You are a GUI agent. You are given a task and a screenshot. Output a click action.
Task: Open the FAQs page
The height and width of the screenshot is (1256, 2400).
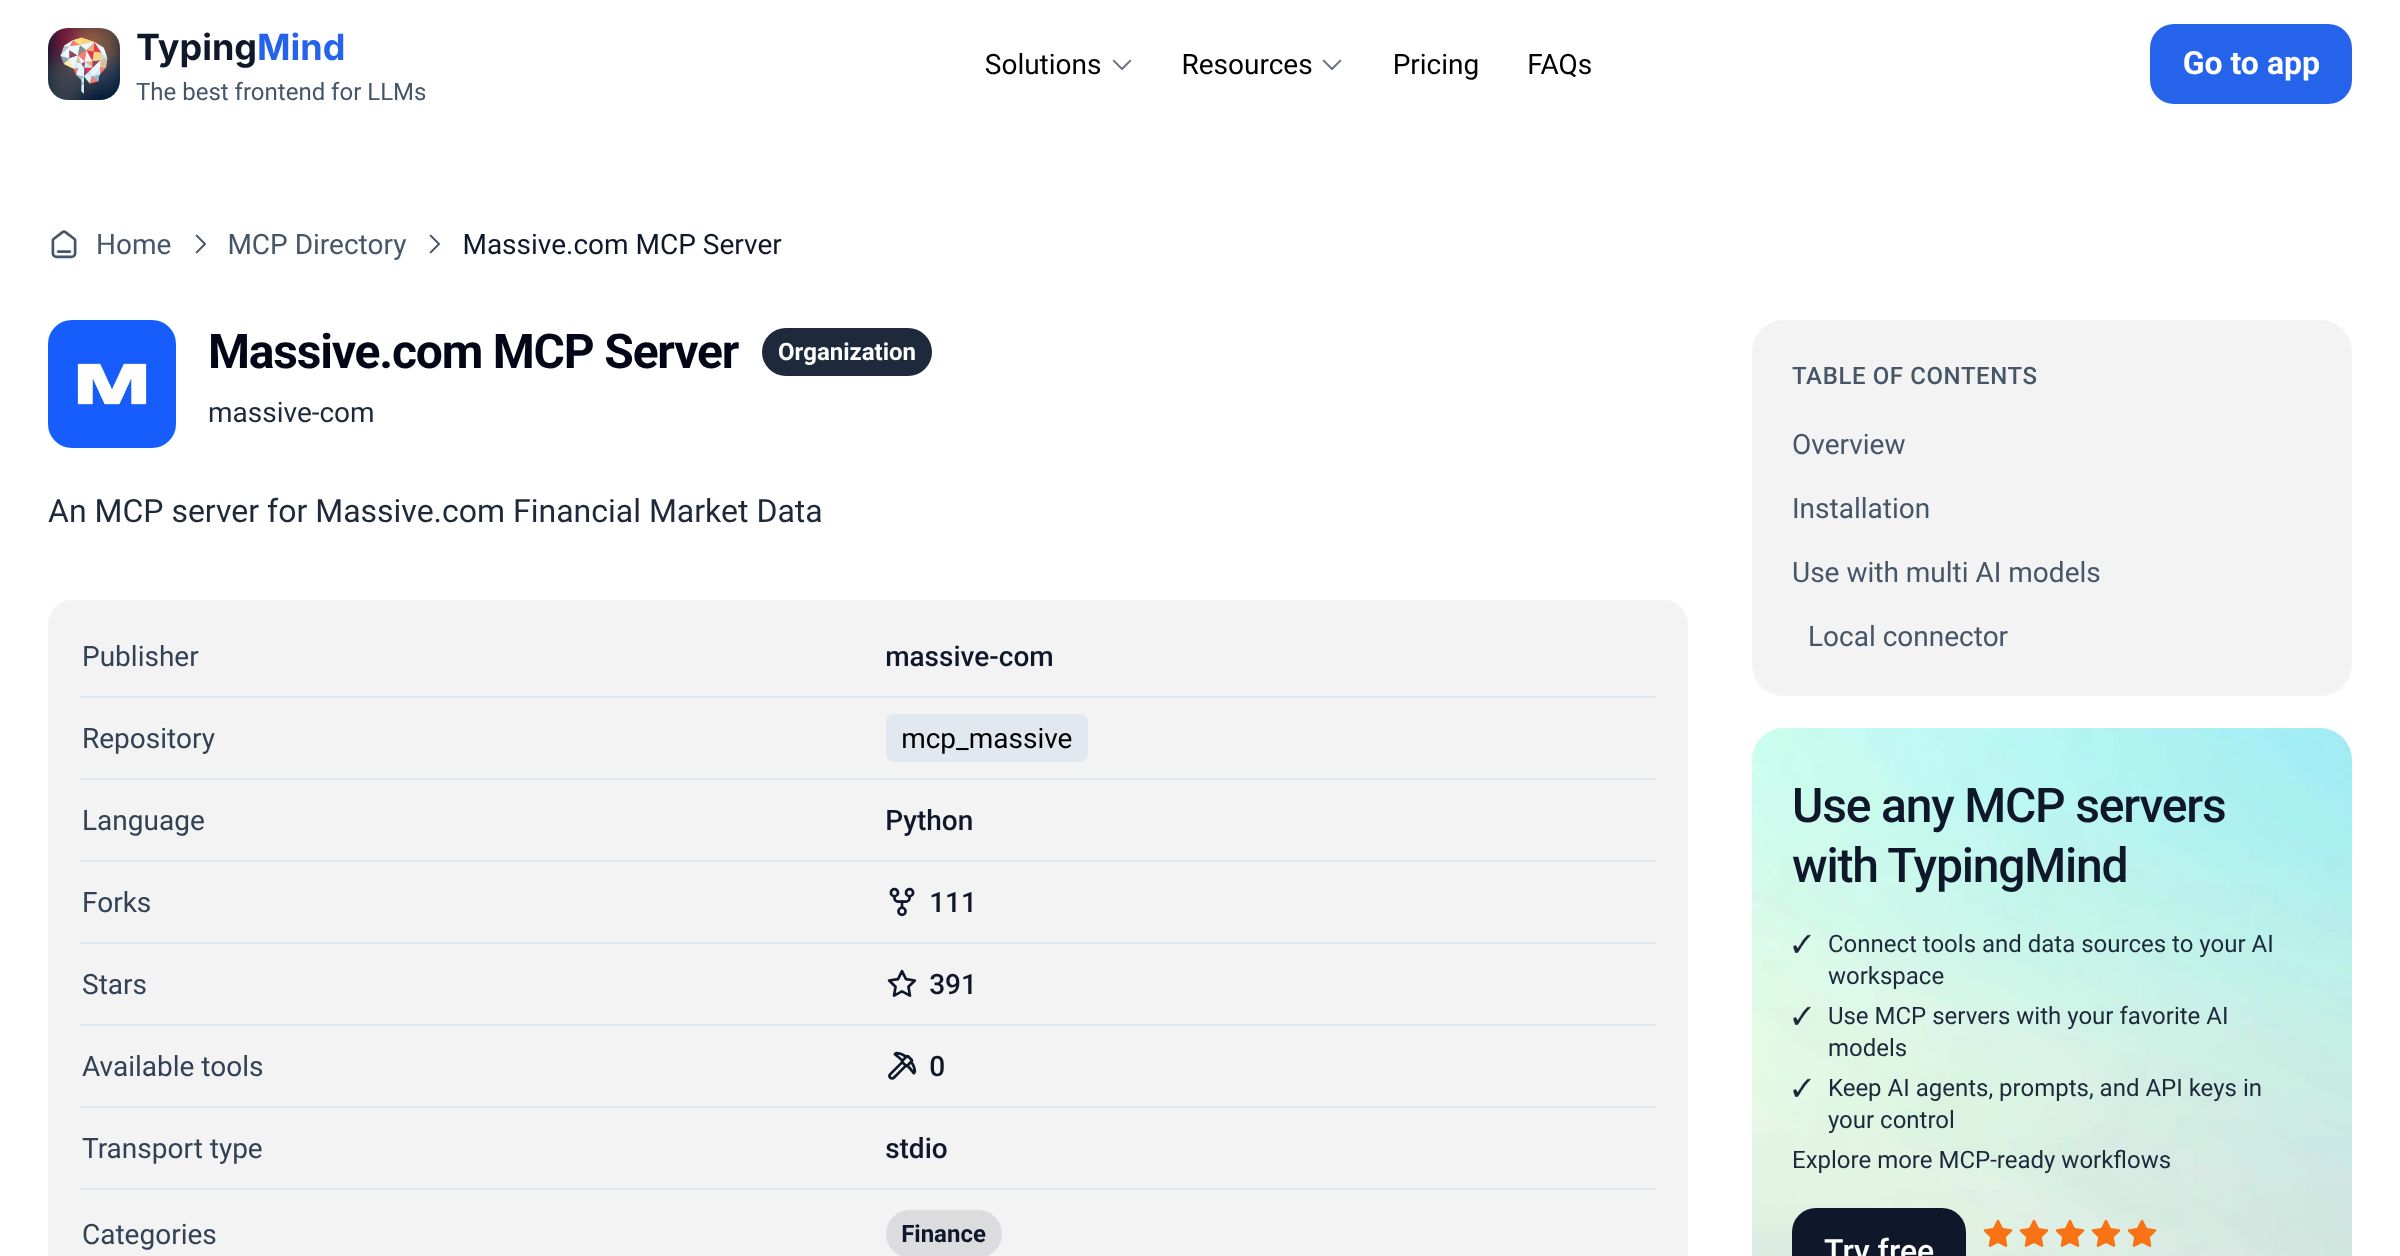1559,64
